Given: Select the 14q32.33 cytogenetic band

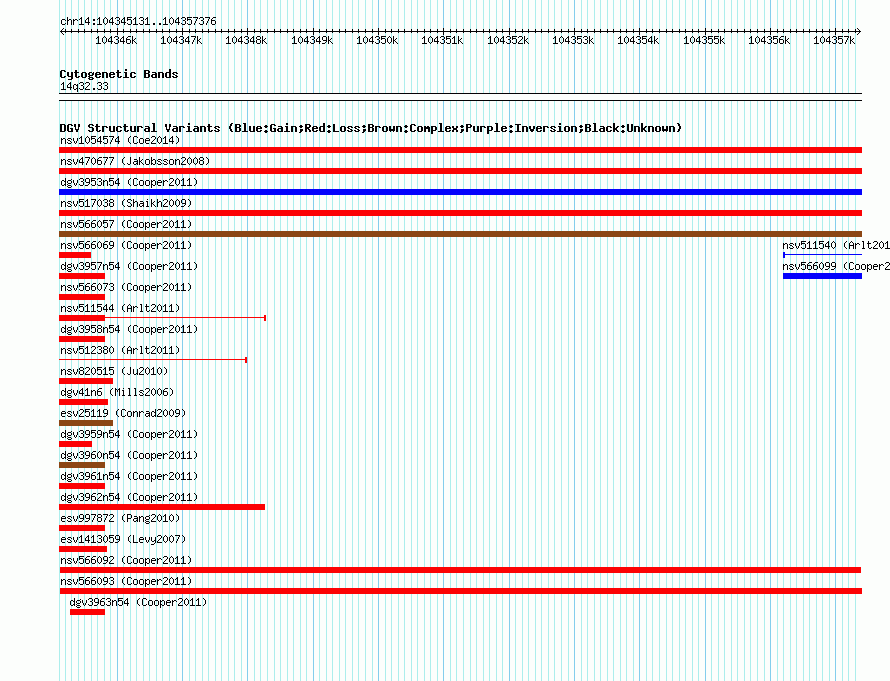Looking at the screenshot, I should point(84,86).
